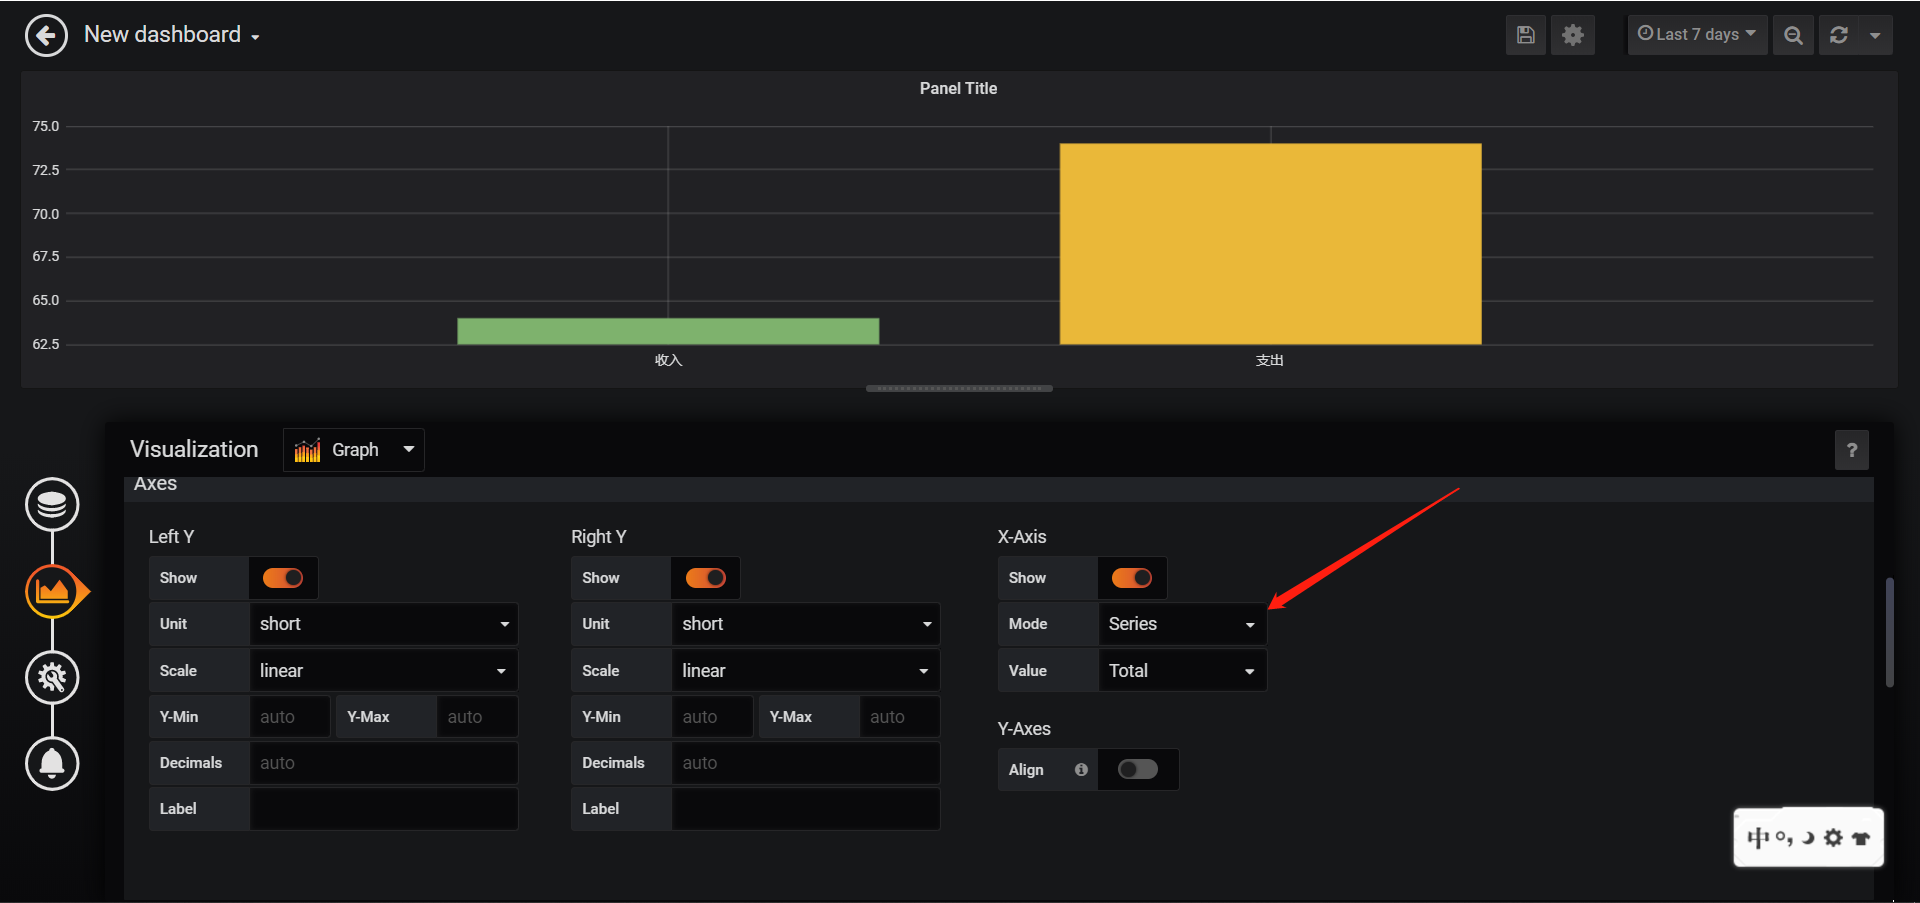This screenshot has height=903, width=1920.
Task: Open the Right Y Unit dropdown
Action: point(806,624)
